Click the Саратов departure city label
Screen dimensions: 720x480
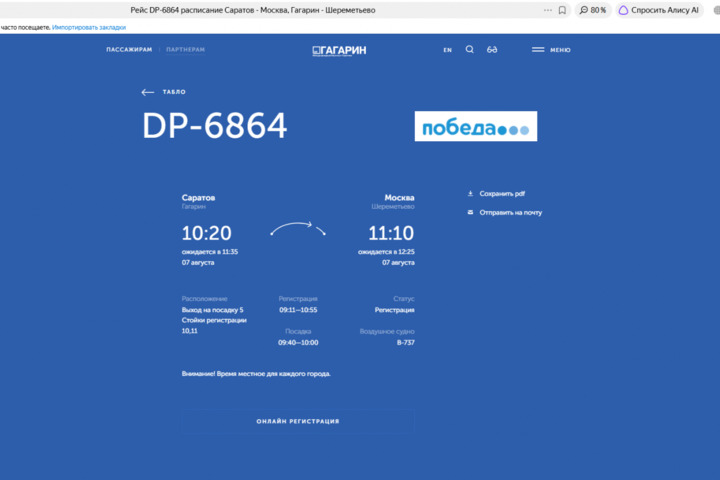198,198
